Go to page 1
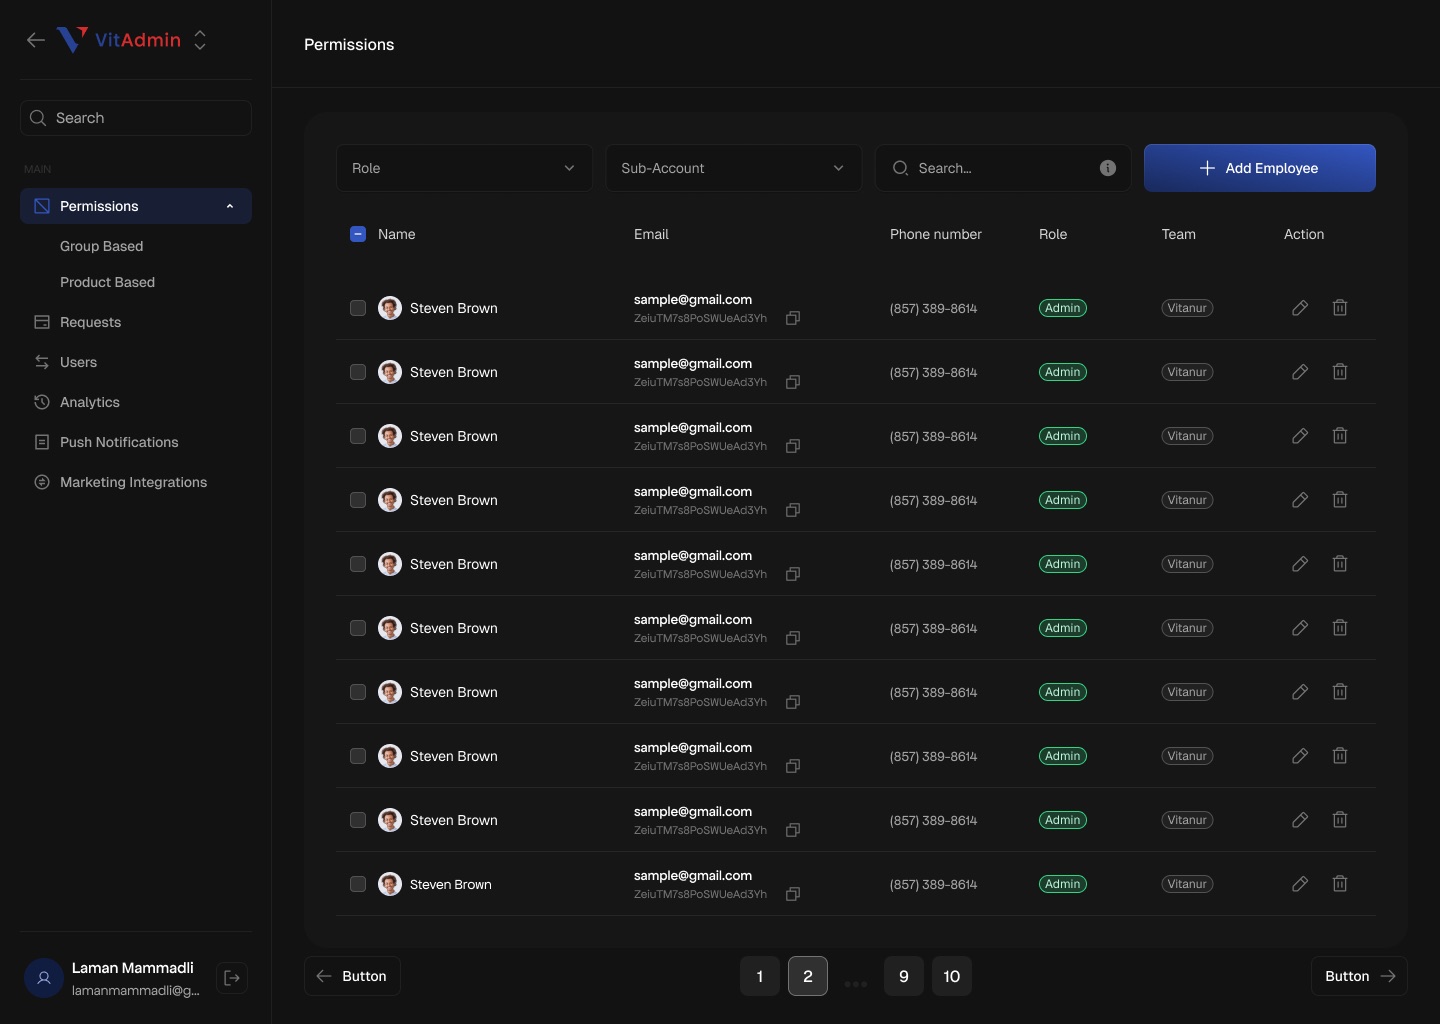 click(760, 976)
